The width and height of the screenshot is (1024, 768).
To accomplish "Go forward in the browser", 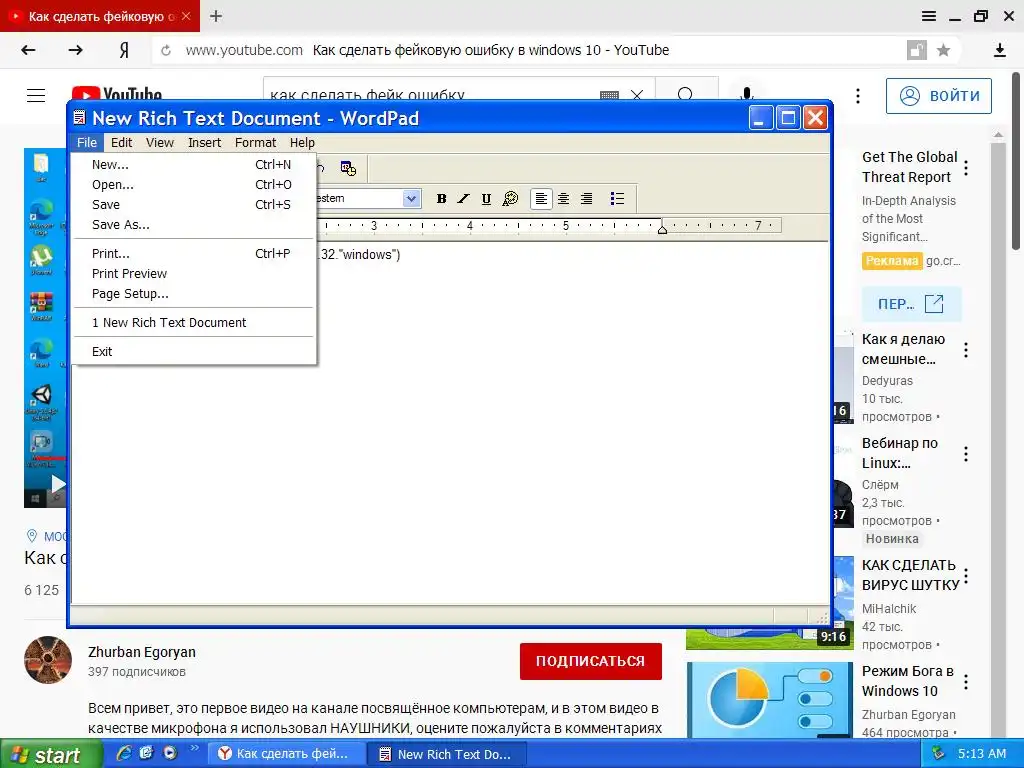I will pyautogui.click(x=76, y=50).
